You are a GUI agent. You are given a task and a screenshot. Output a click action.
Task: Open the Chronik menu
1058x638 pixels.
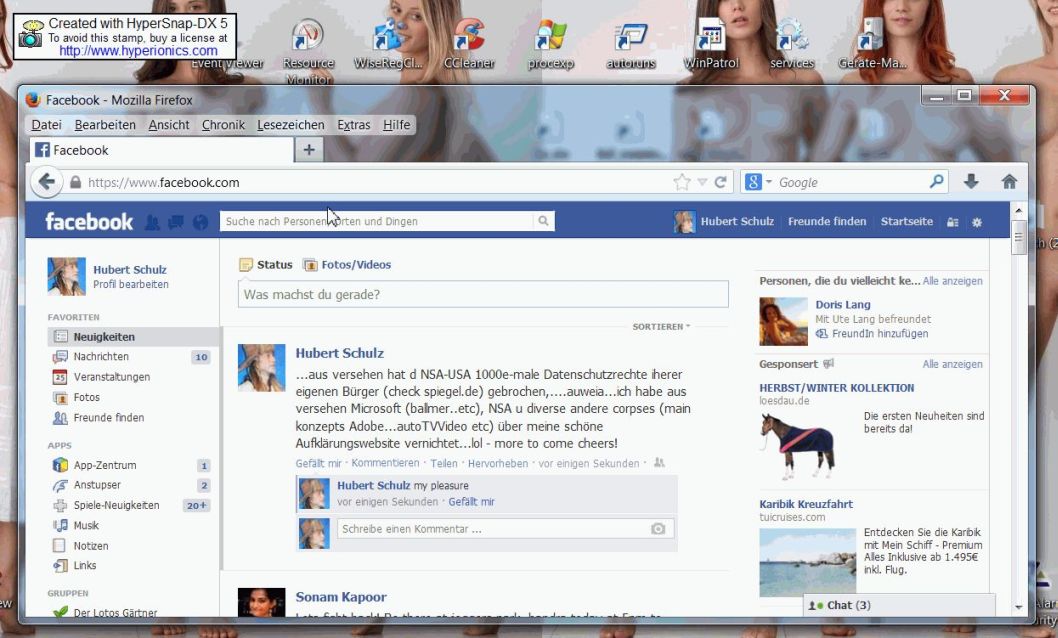223,125
